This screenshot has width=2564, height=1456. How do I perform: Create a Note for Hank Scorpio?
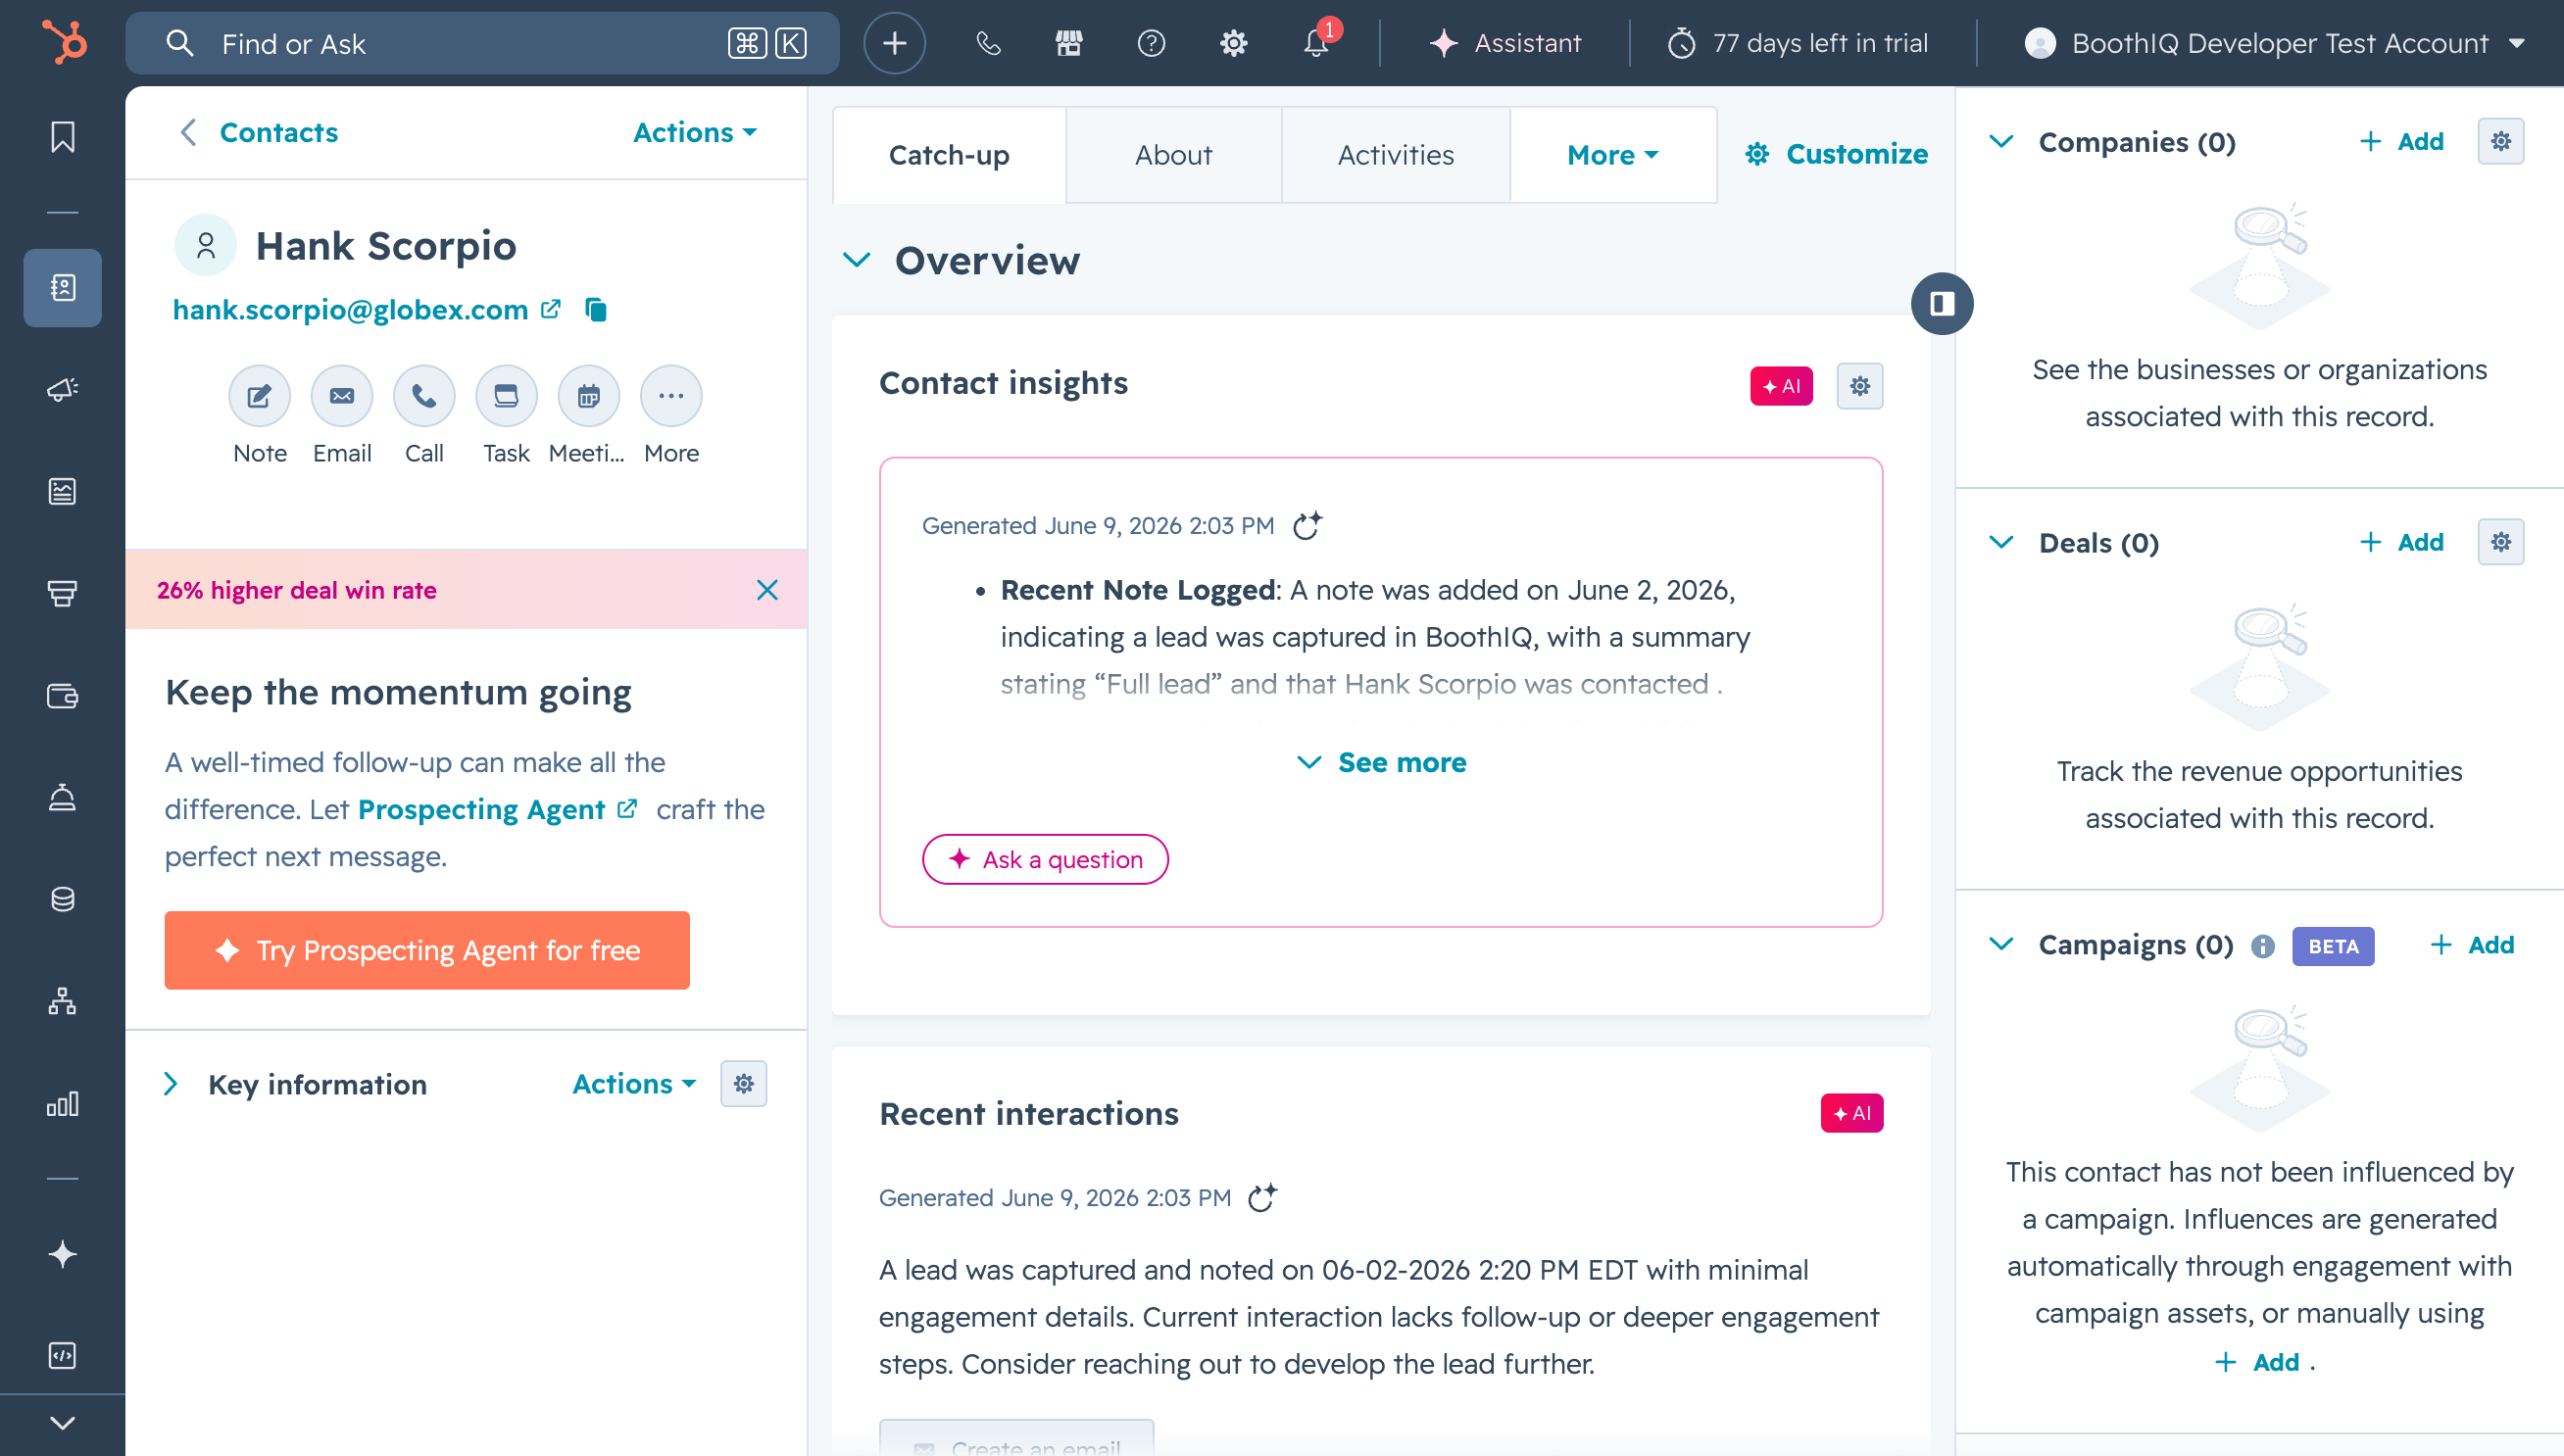pyautogui.click(x=260, y=396)
